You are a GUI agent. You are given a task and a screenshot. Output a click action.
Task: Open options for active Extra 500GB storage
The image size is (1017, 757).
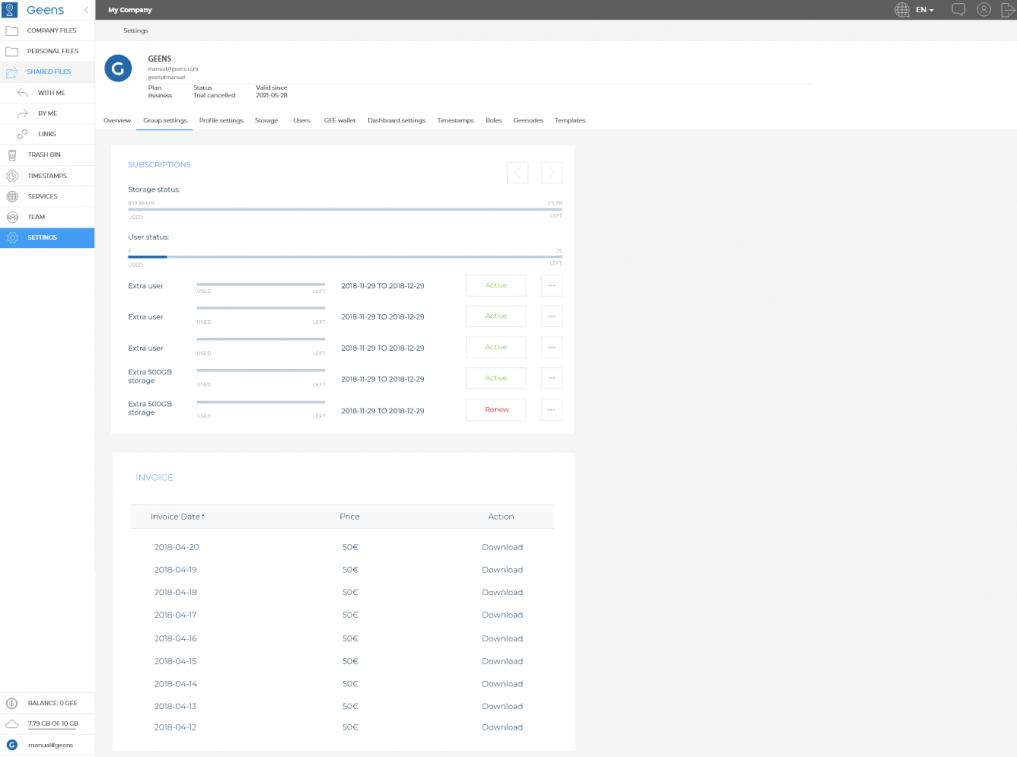pos(551,378)
